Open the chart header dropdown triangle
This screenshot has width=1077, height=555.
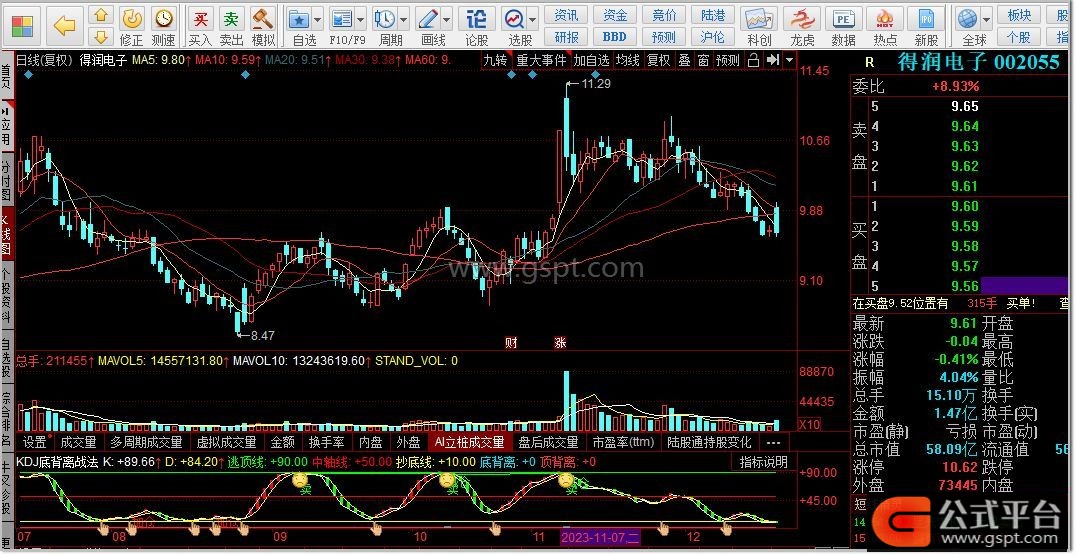(789, 60)
